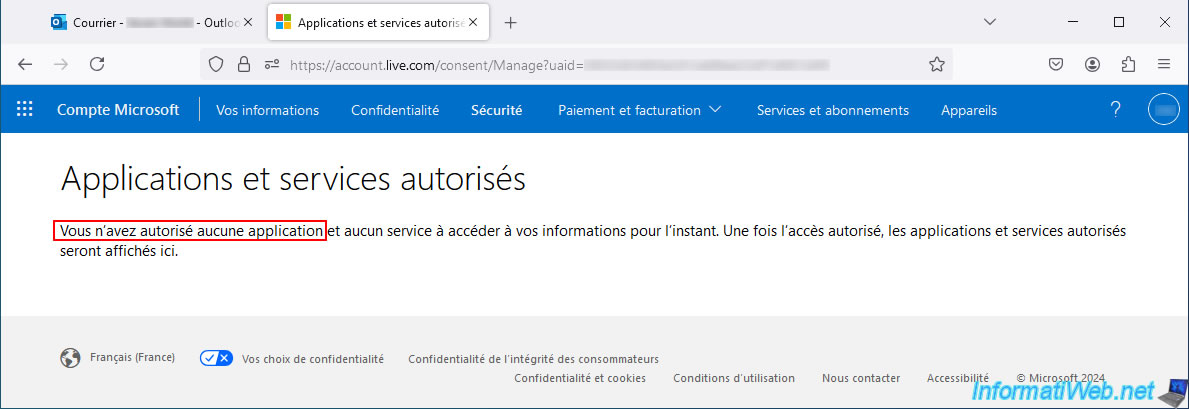Maximize the browser window
Viewport: 1189px width, 409px height.
tap(1119, 23)
